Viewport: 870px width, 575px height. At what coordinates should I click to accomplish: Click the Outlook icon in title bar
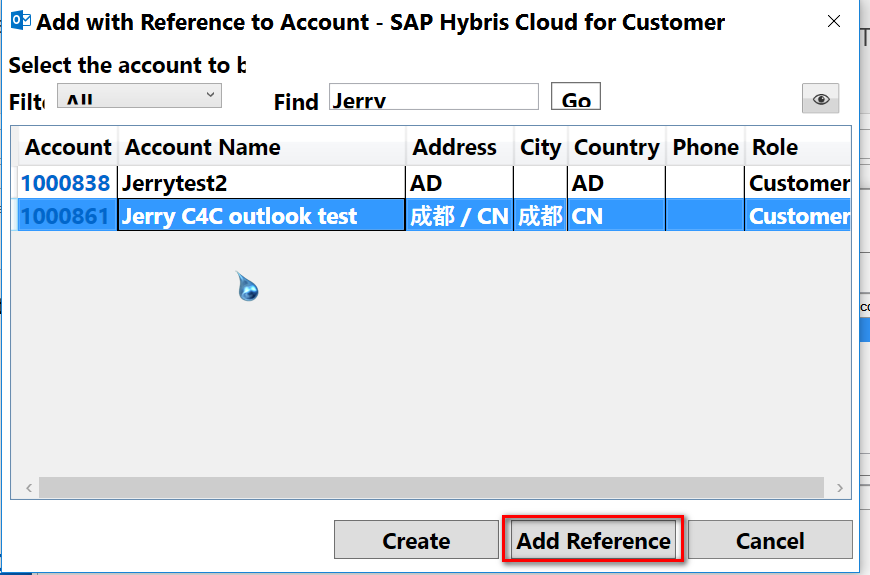(20, 20)
